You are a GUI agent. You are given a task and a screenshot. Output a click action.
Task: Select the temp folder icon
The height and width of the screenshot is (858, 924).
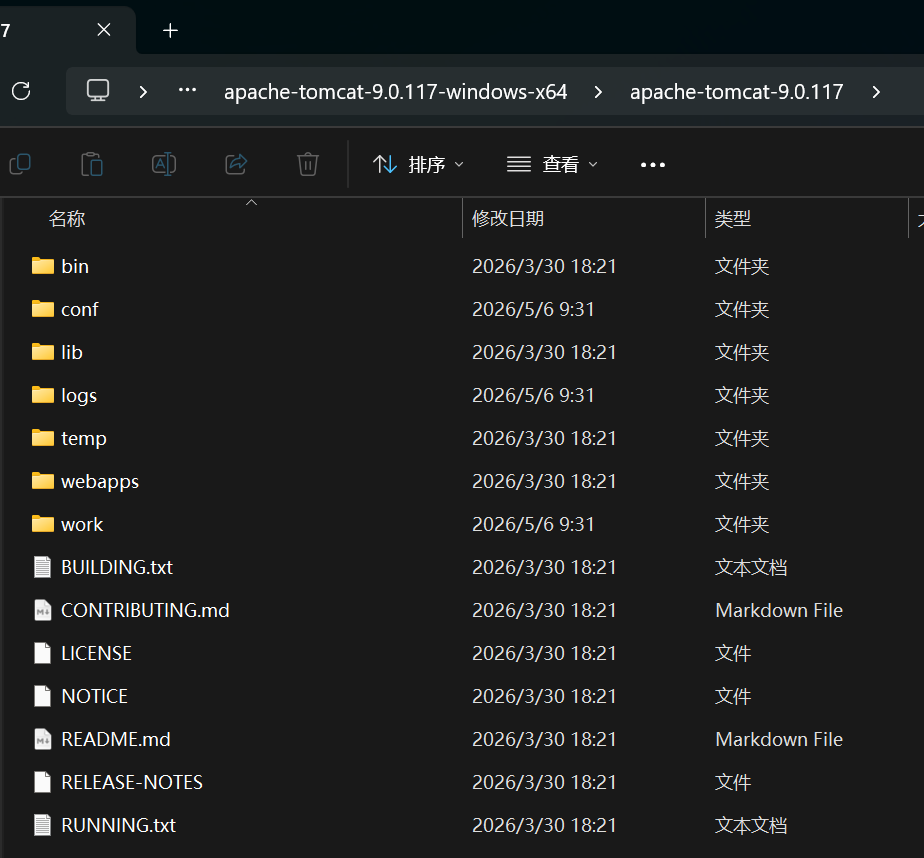click(42, 438)
